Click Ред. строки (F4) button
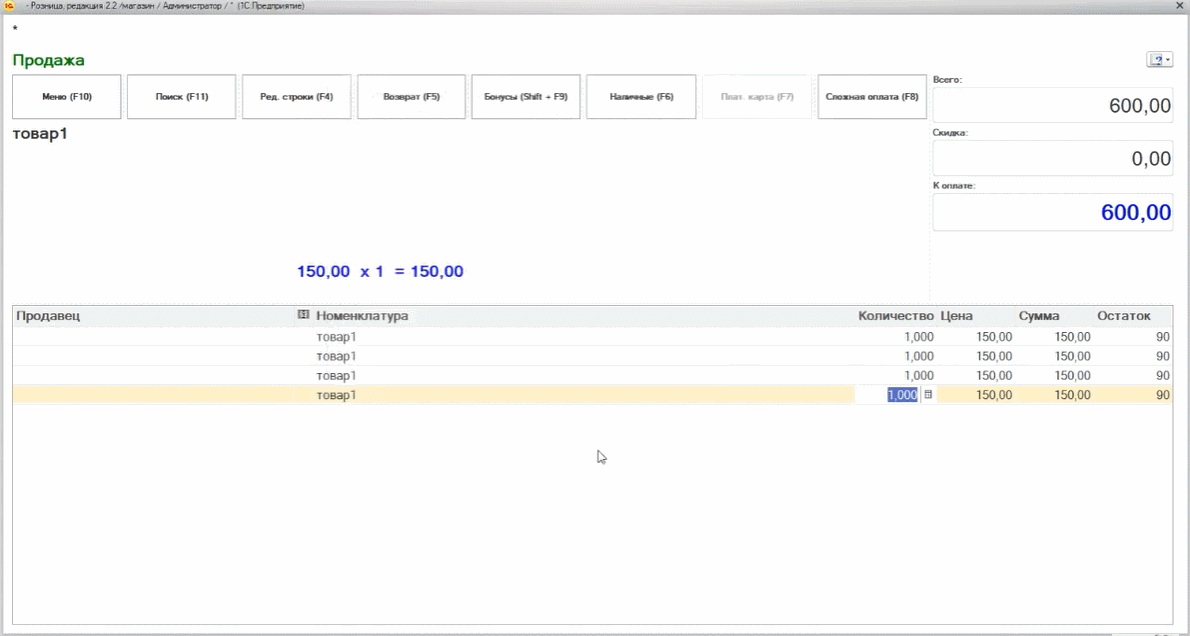Screen dimensions: 1190x636 click(x=296, y=97)
